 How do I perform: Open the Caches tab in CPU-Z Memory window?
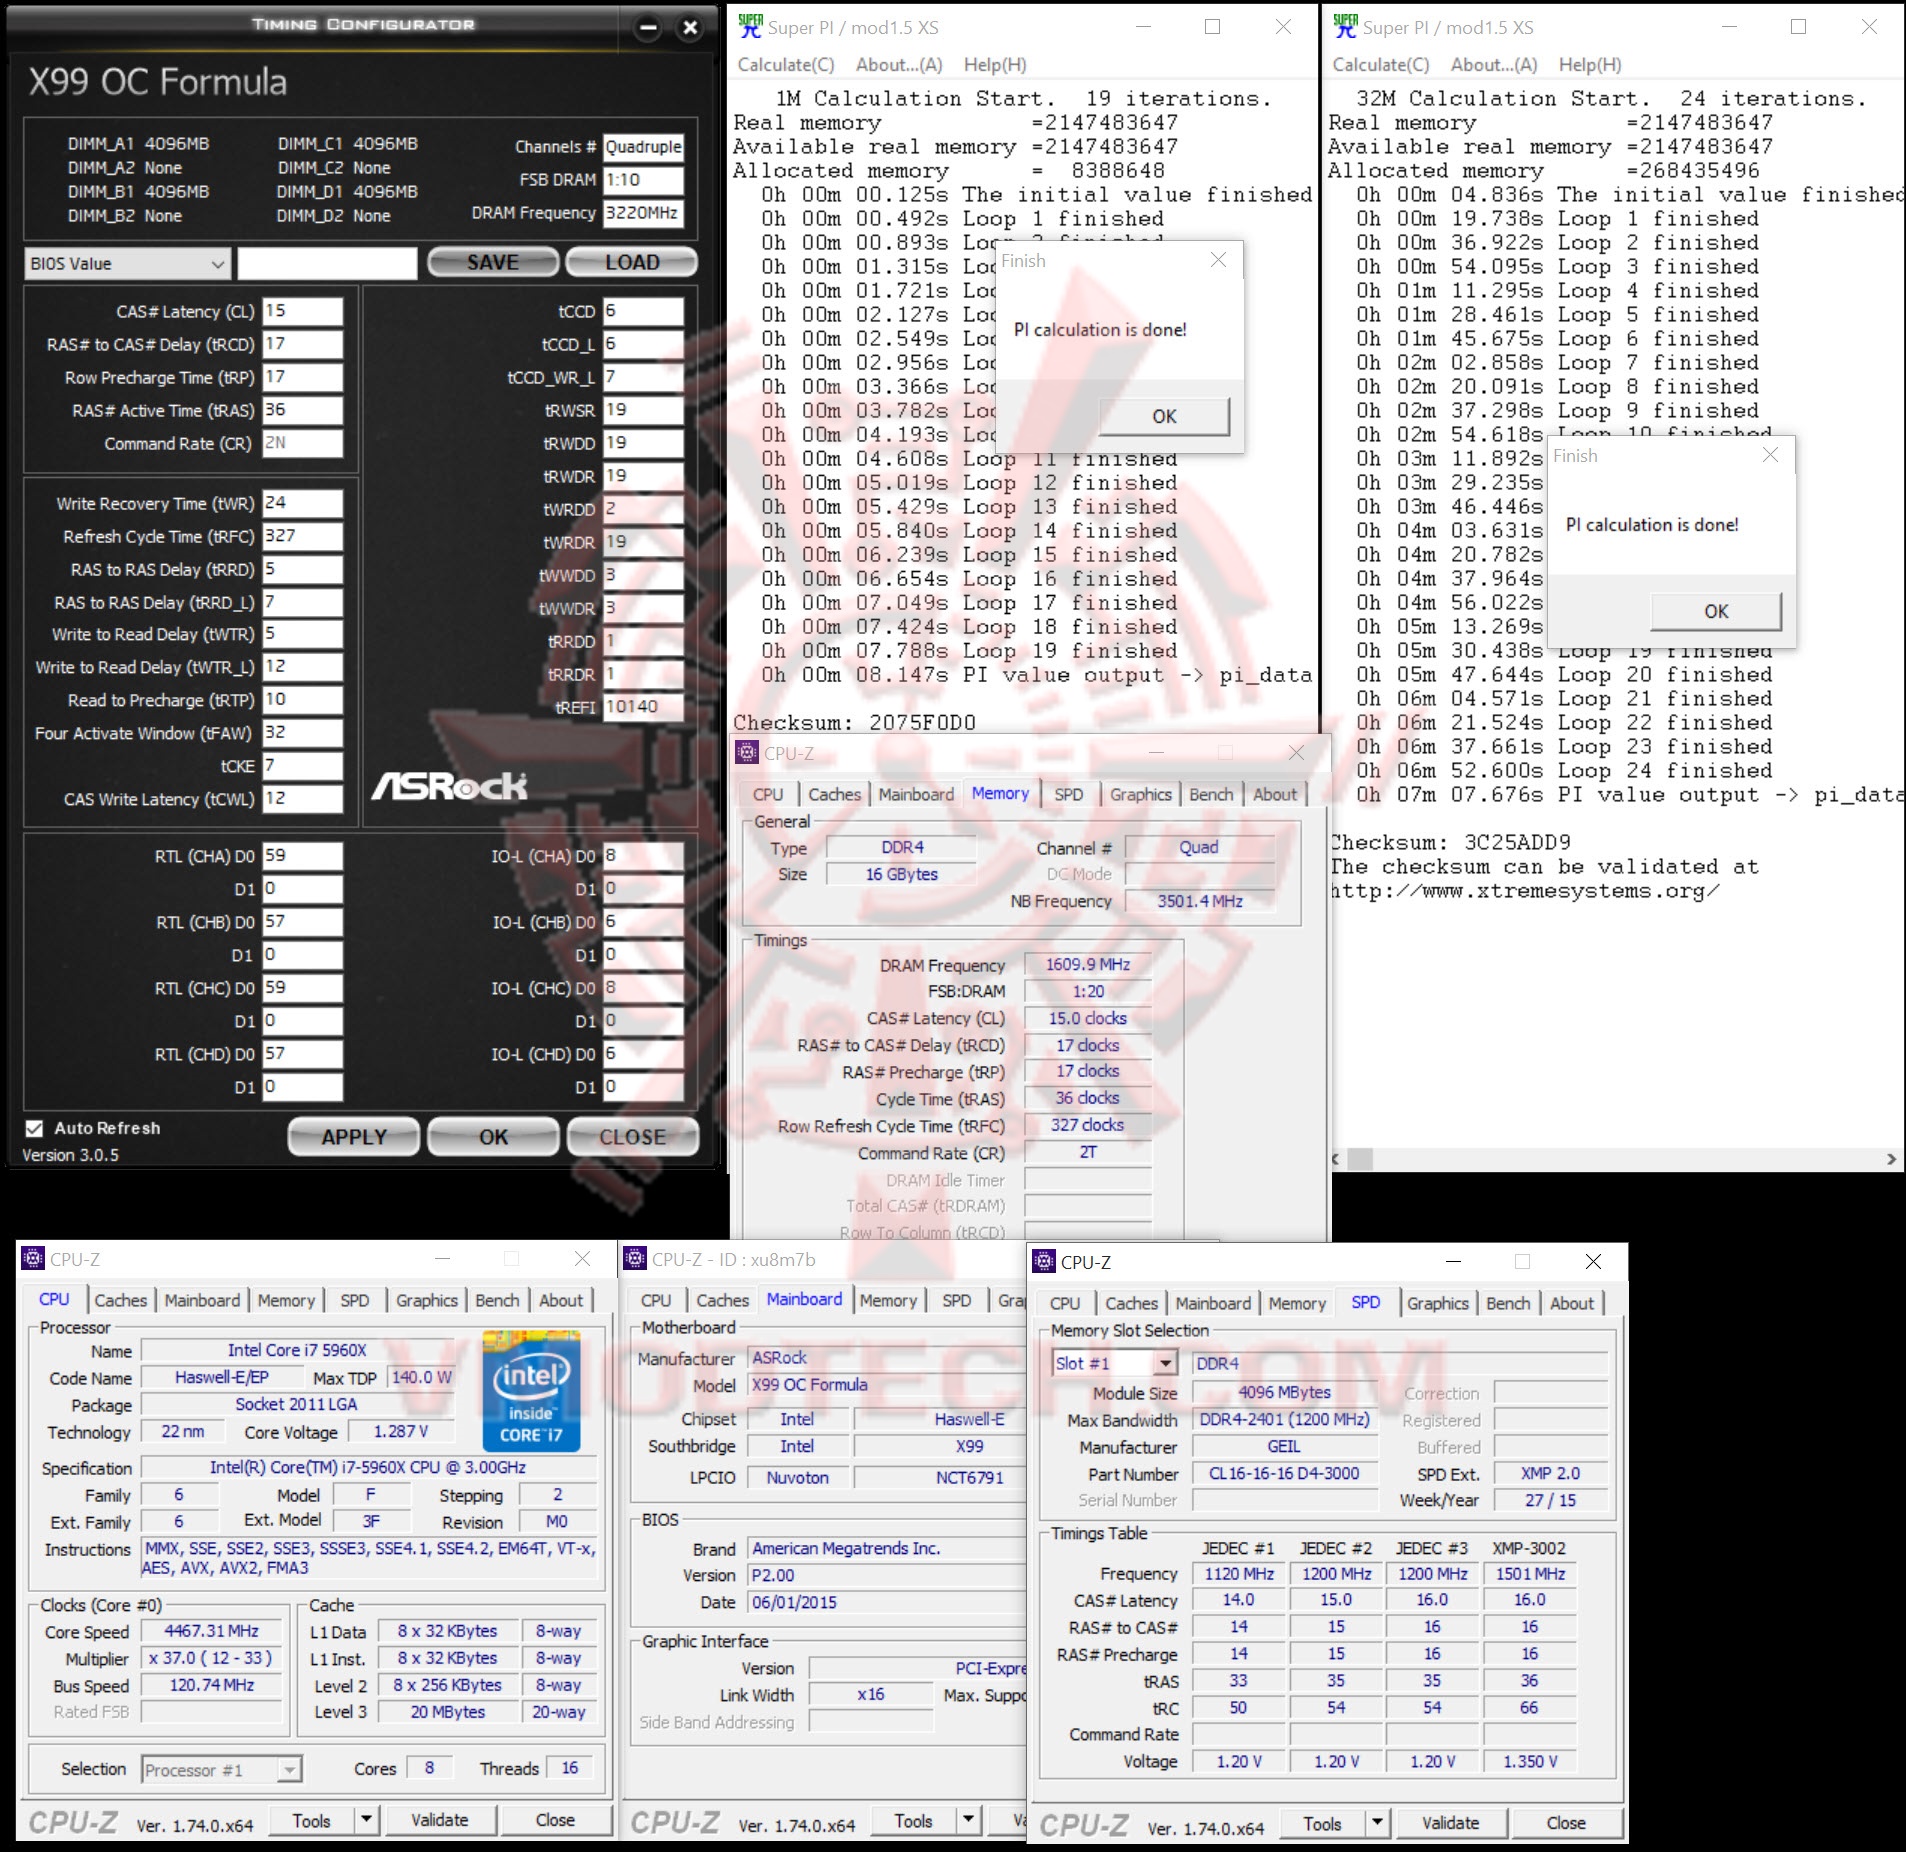tap(834, 794)
